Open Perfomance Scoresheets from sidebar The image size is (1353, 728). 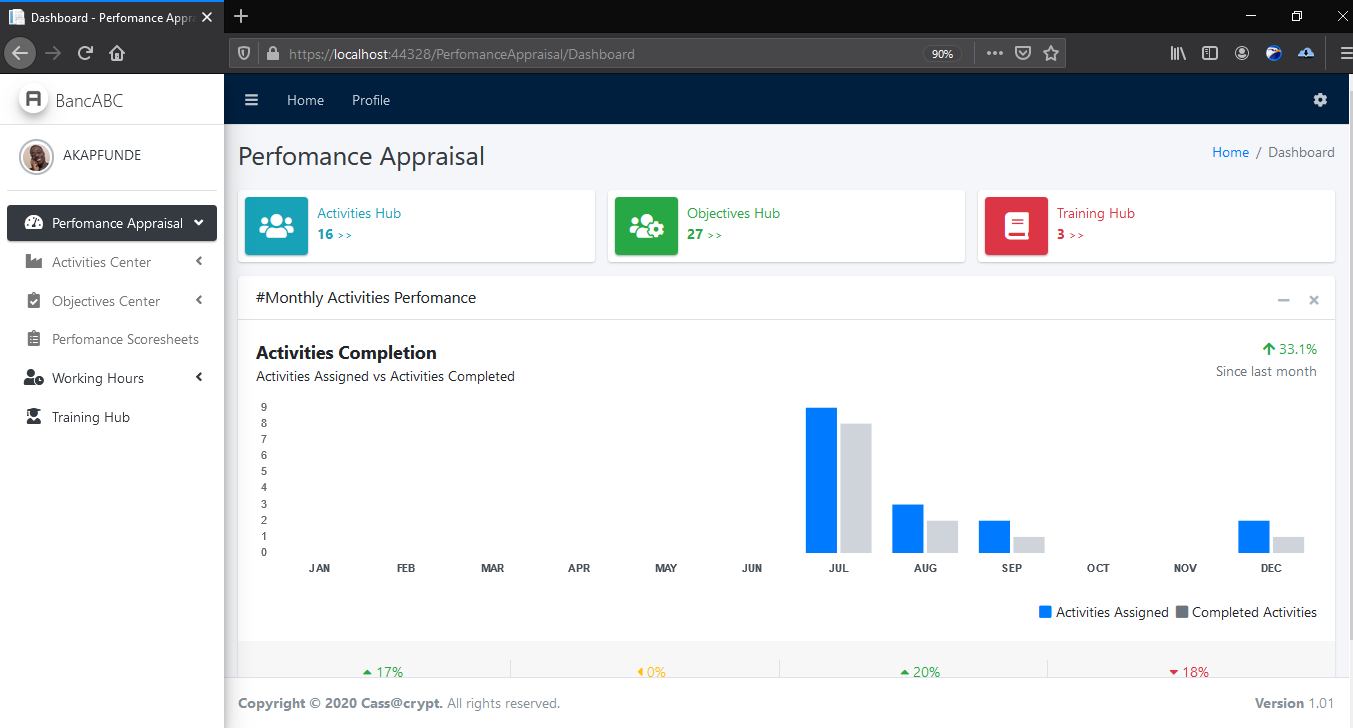click(125, 339)
